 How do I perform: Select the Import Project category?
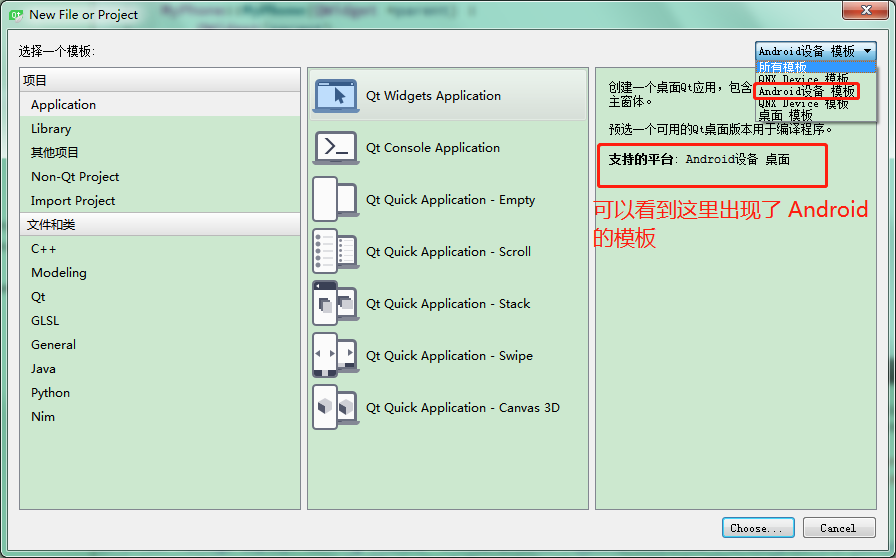(160, 201)
